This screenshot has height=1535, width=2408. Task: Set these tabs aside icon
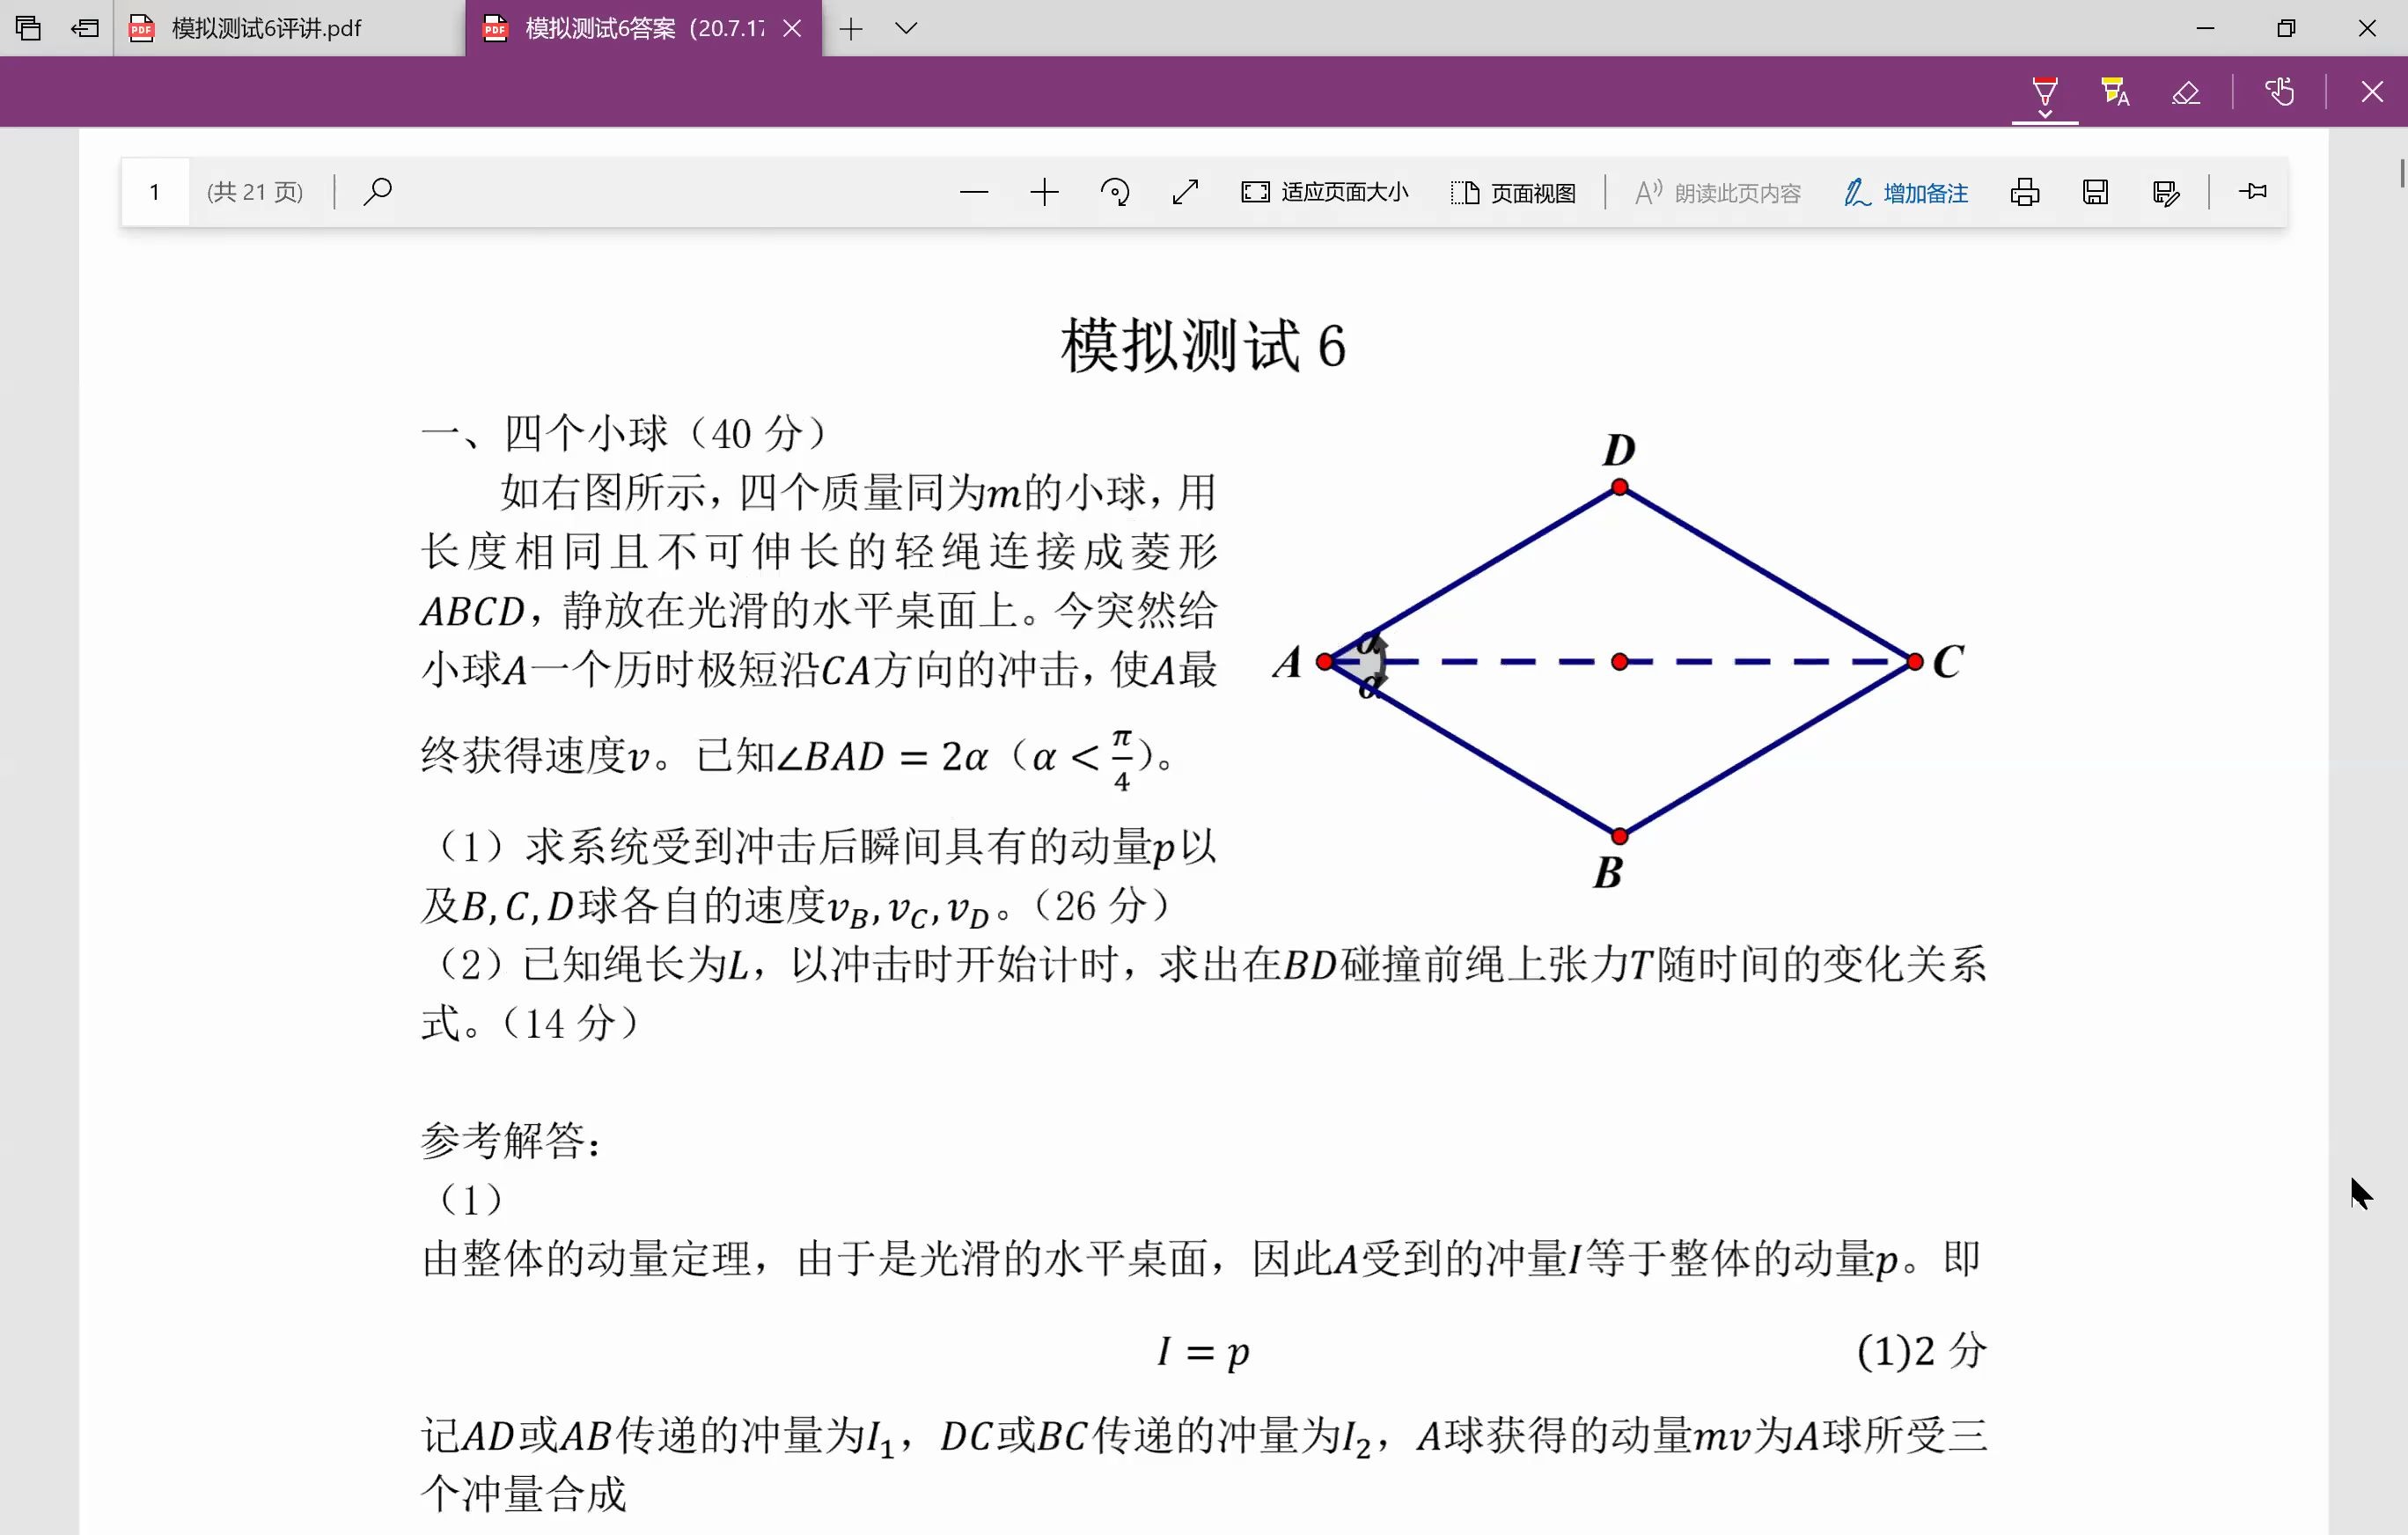click(x=86, y=28)
